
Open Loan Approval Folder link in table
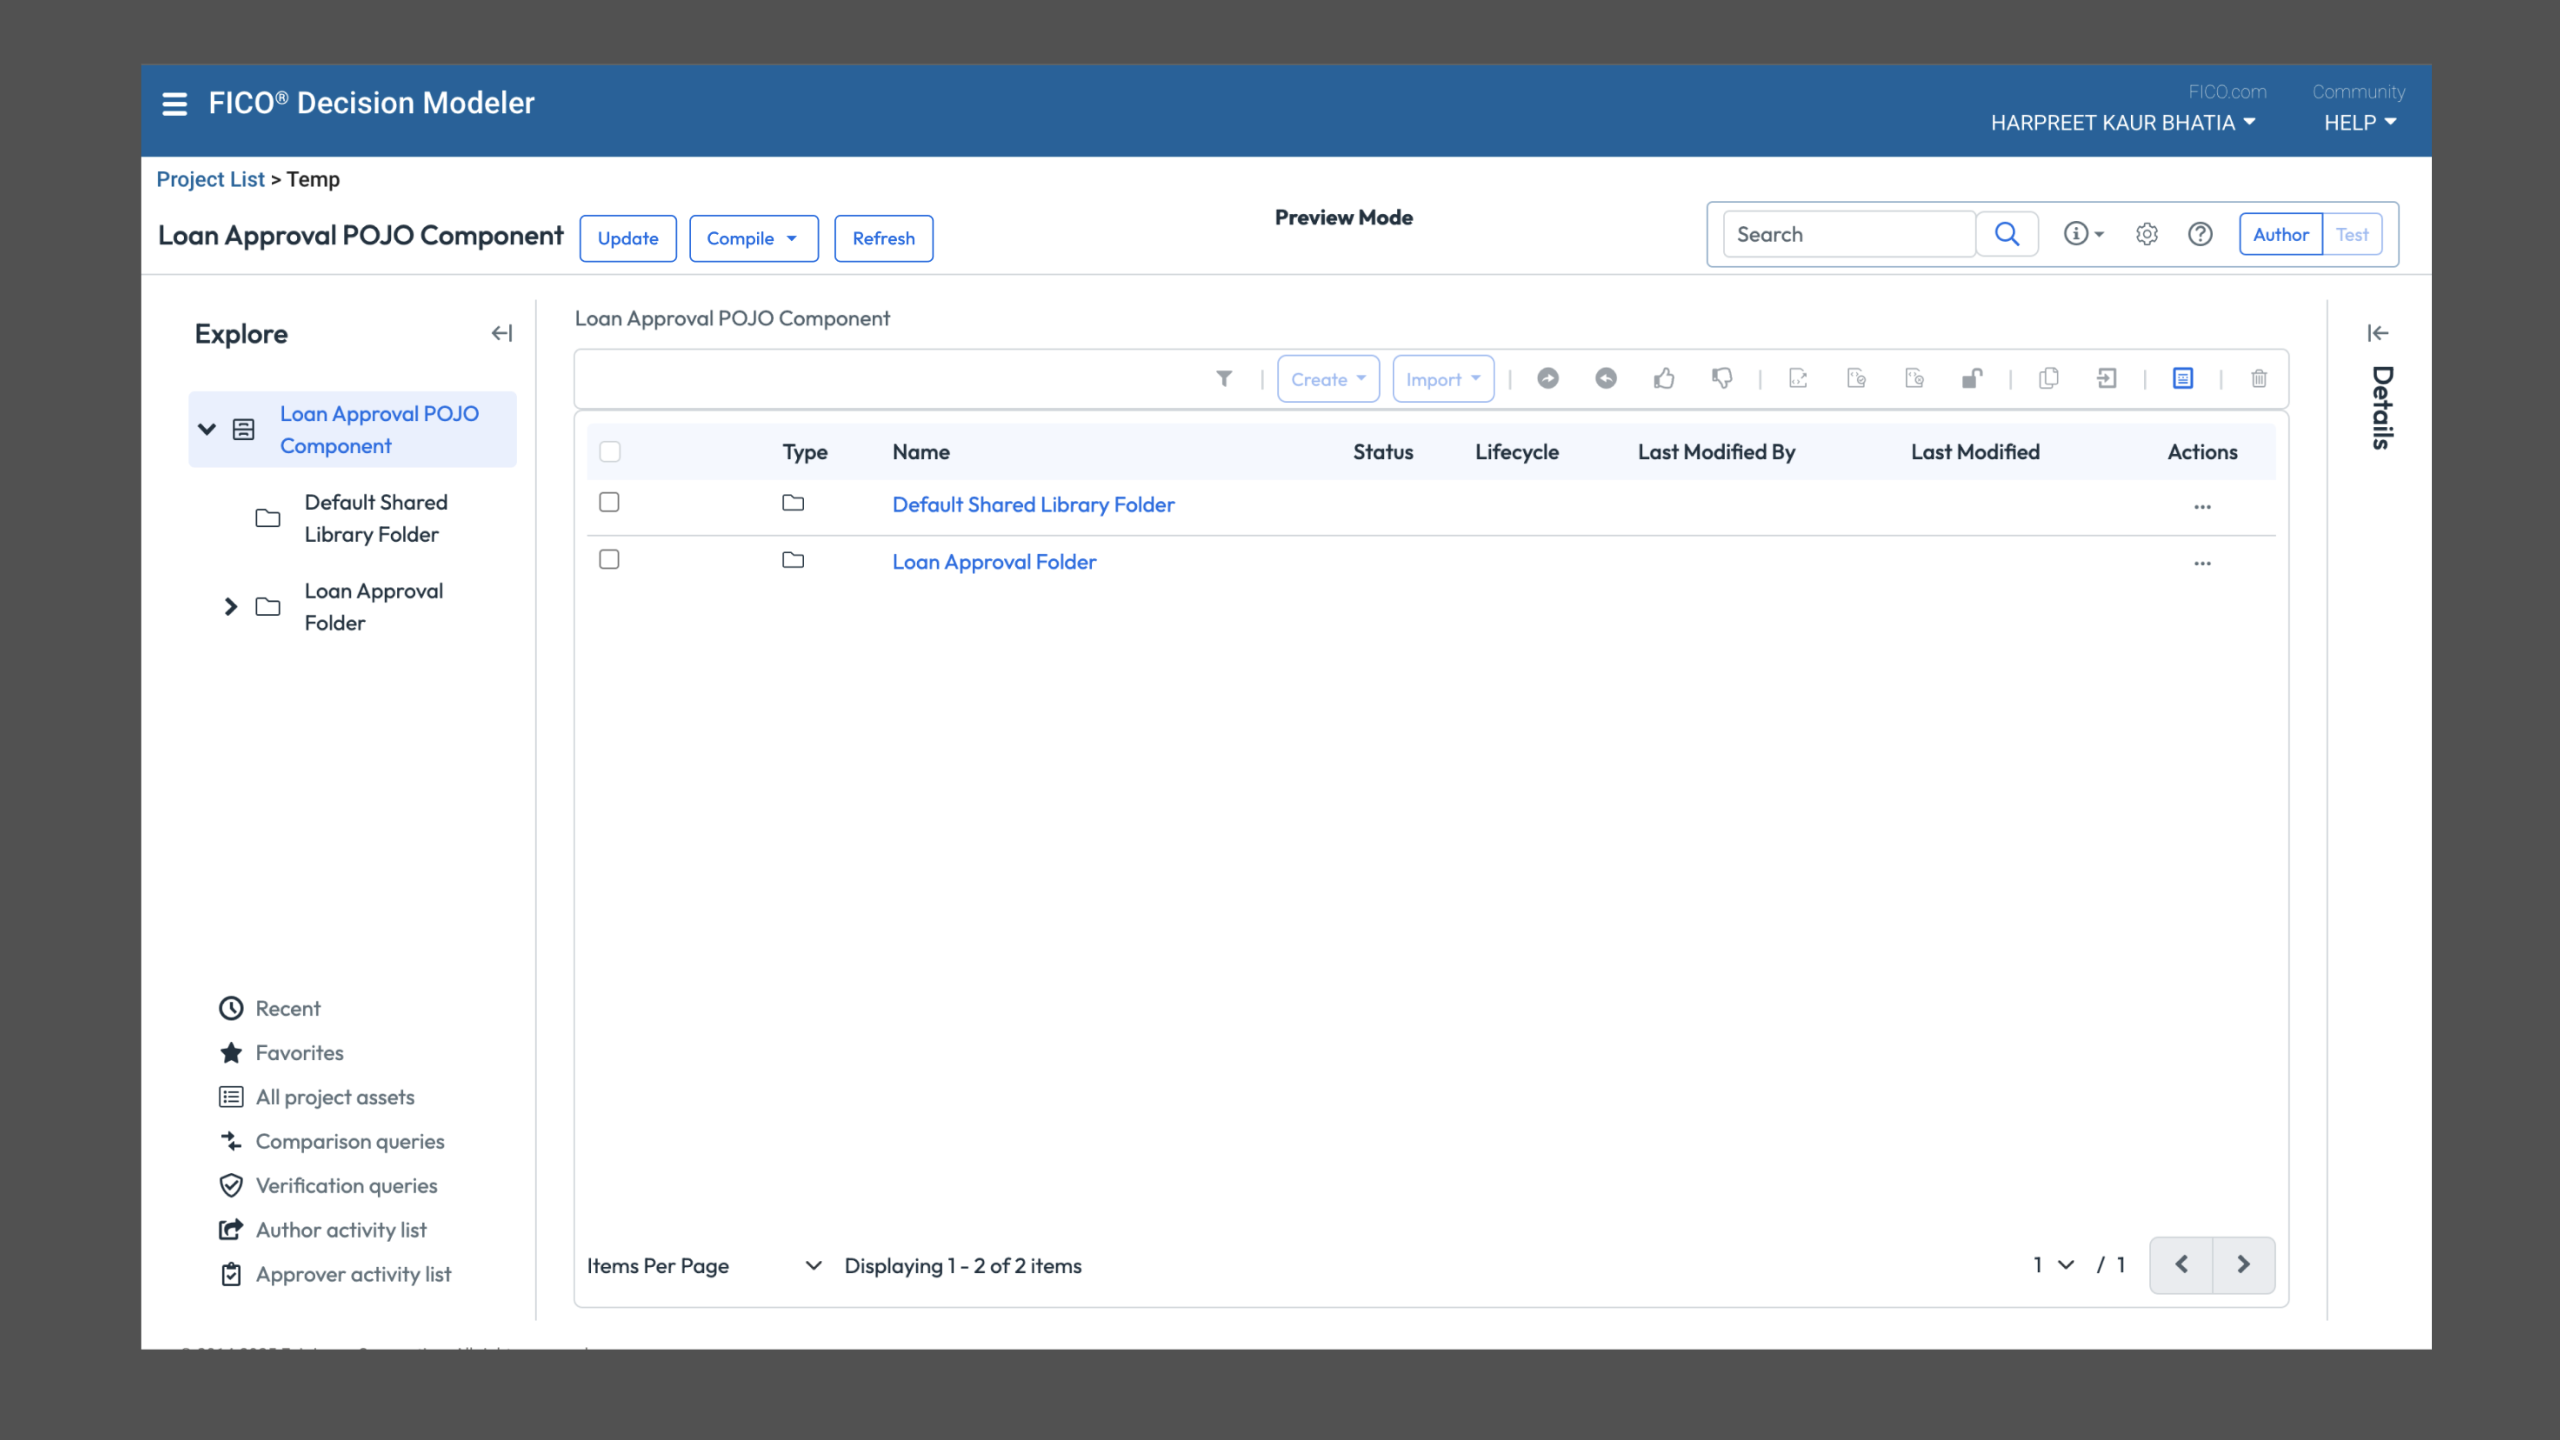pyautogui.click(x=994, y=561)
